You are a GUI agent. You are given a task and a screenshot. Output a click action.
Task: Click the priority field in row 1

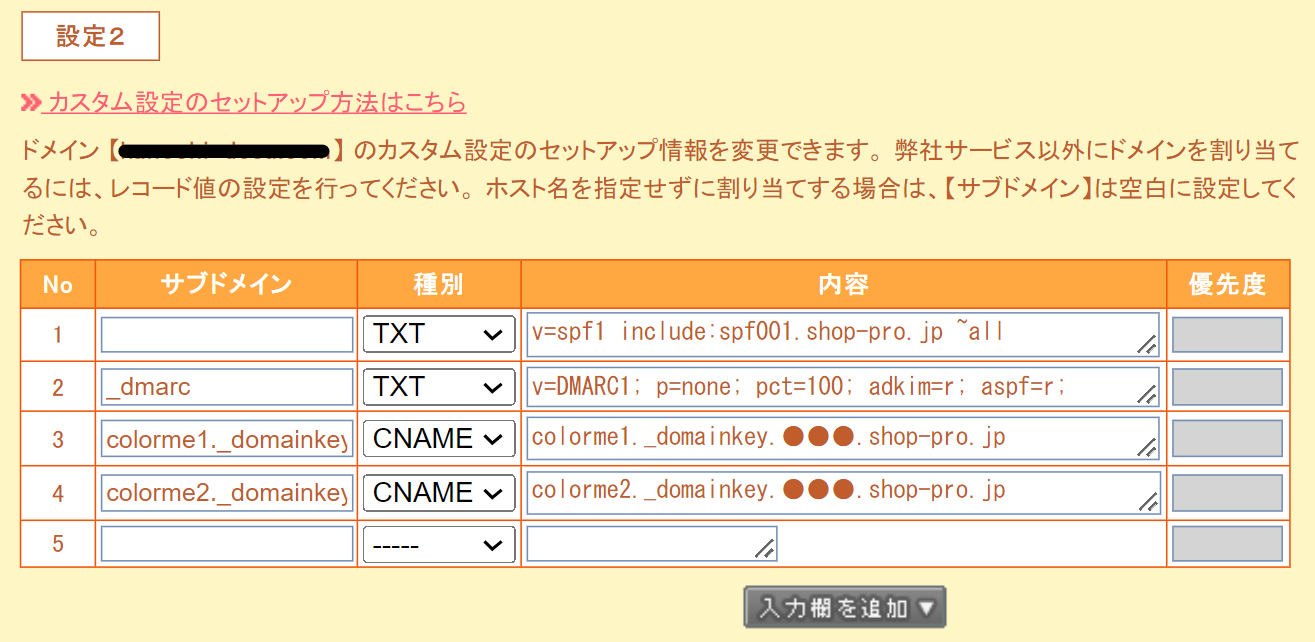coord(1227,335)
